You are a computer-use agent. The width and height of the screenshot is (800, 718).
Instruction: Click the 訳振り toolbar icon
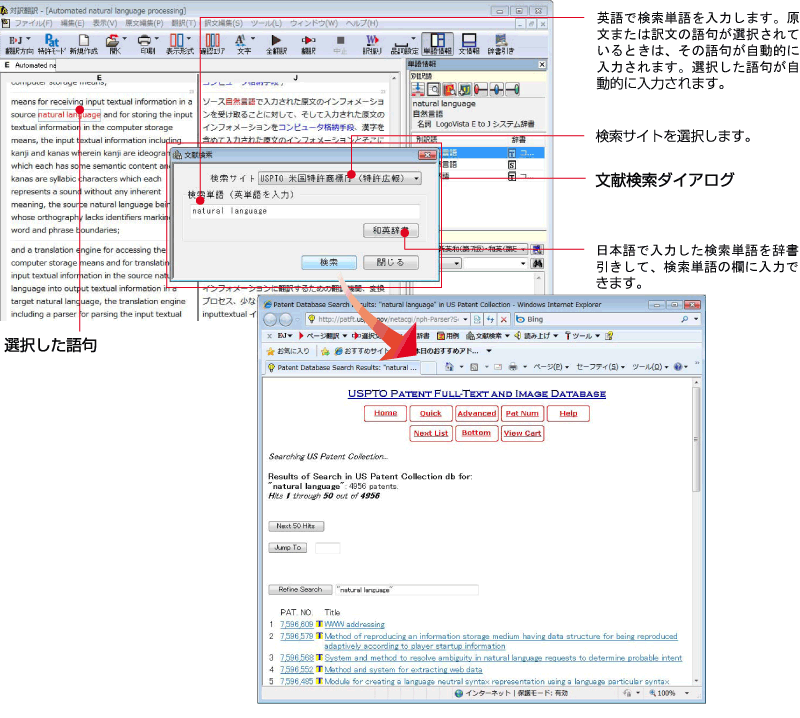(x=372, y=42)
